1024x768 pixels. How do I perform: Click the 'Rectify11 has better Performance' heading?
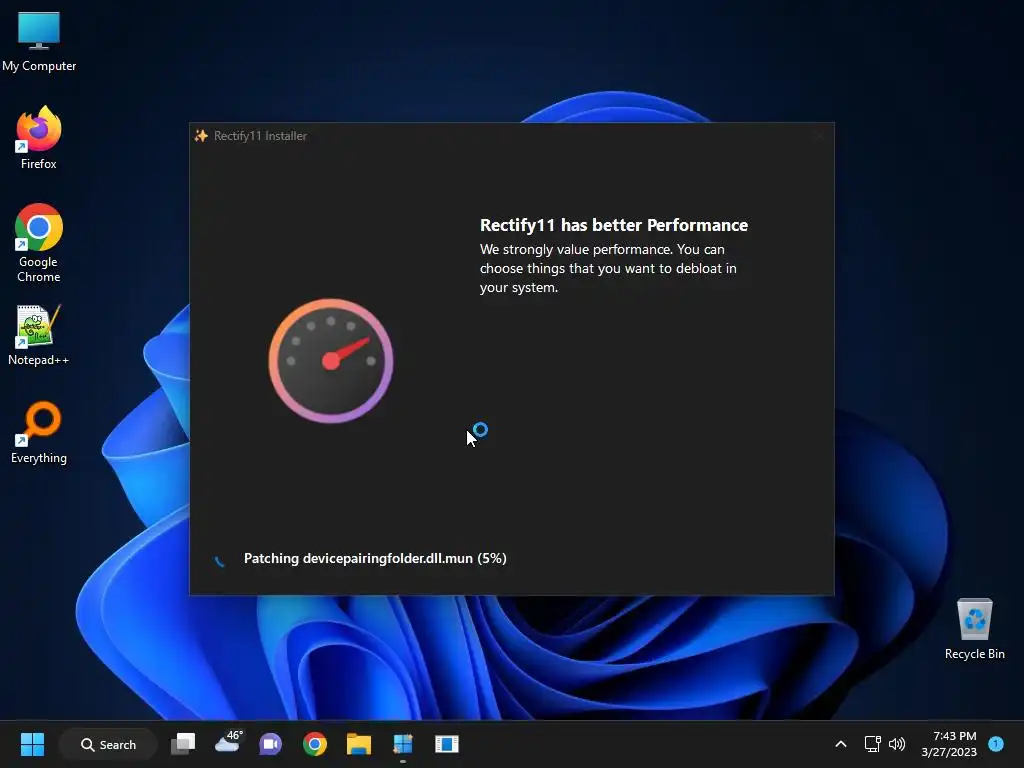[614, 225]
